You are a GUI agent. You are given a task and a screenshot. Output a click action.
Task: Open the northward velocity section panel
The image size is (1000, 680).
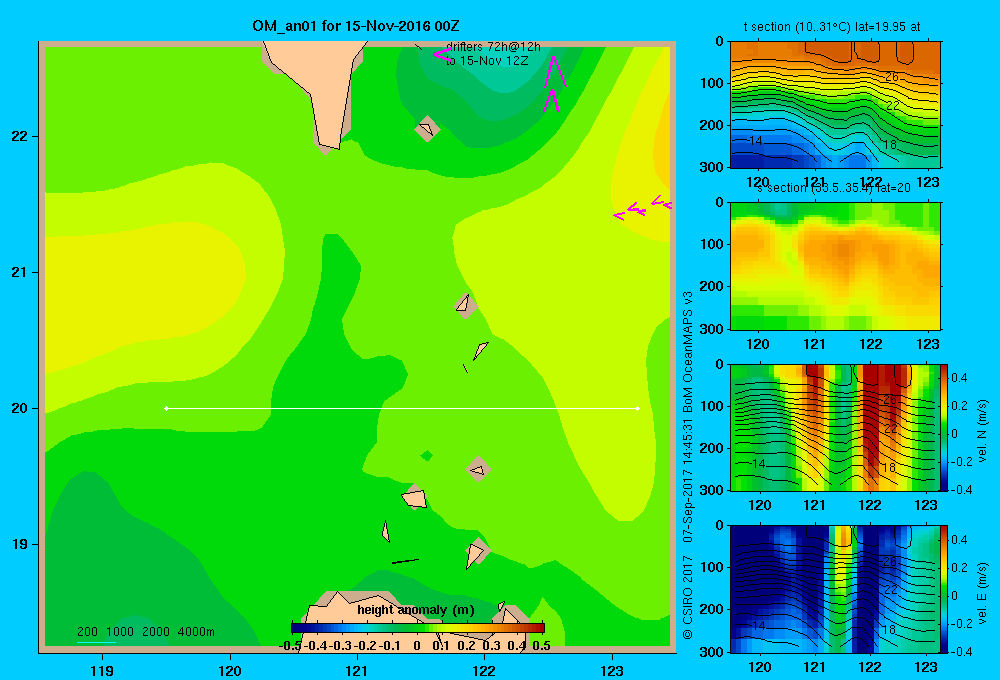click(834, 427)
